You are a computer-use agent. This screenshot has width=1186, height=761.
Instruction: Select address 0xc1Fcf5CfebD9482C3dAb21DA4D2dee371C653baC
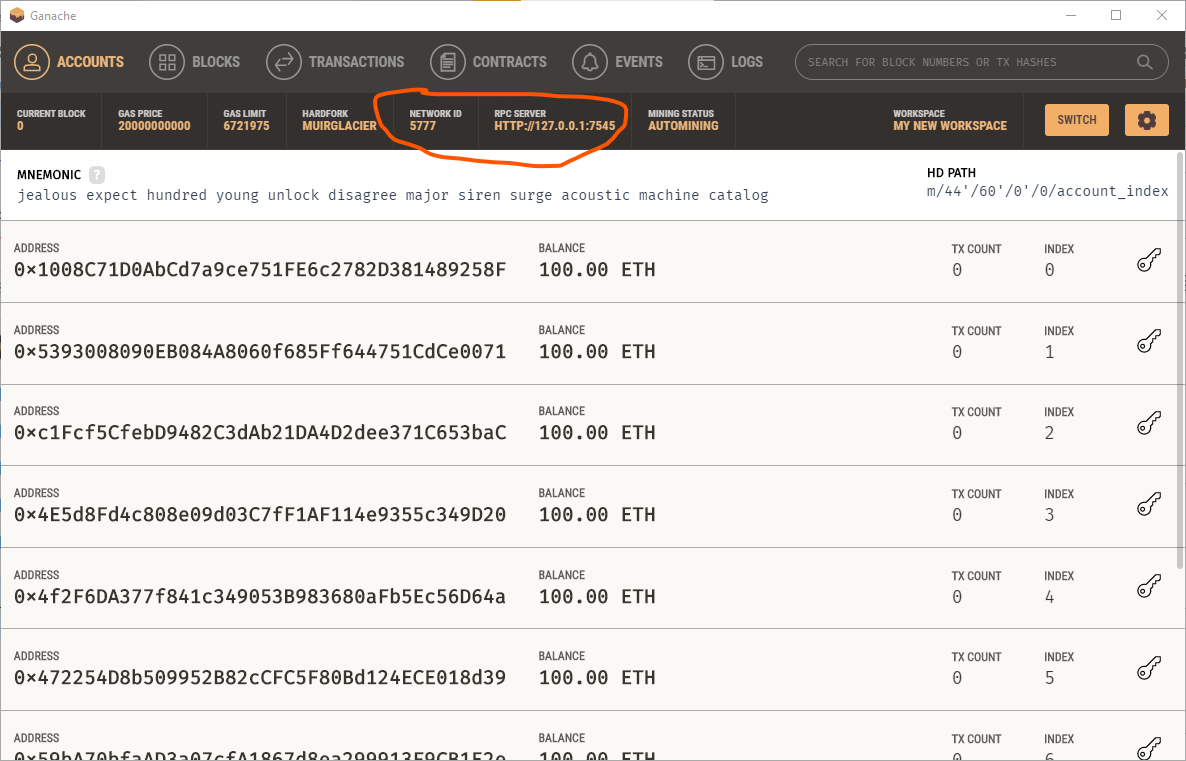pyautogui.click(x=259, y=433)
